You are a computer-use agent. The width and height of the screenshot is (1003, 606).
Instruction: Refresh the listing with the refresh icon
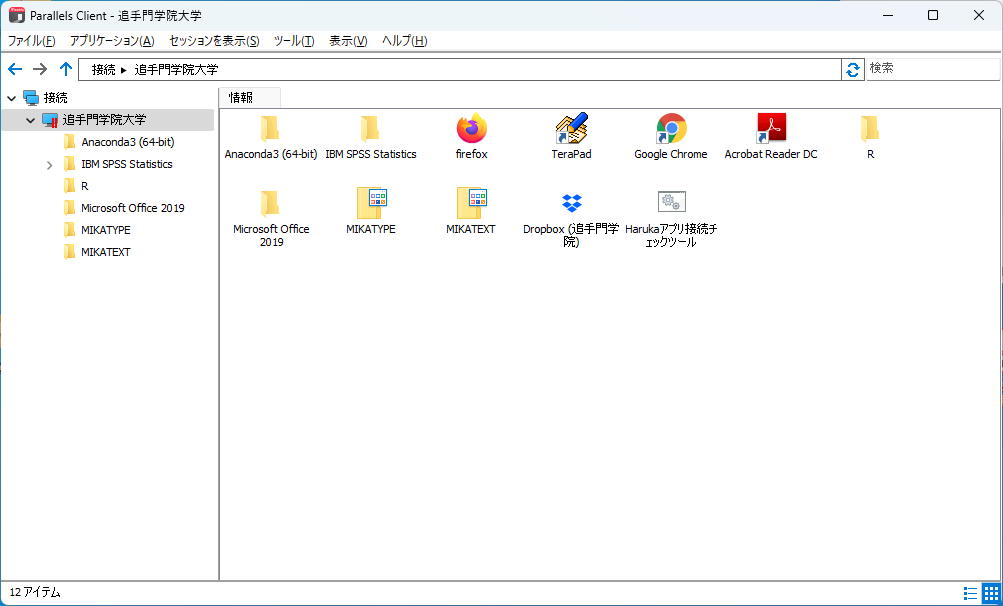(x=853, y=70)
